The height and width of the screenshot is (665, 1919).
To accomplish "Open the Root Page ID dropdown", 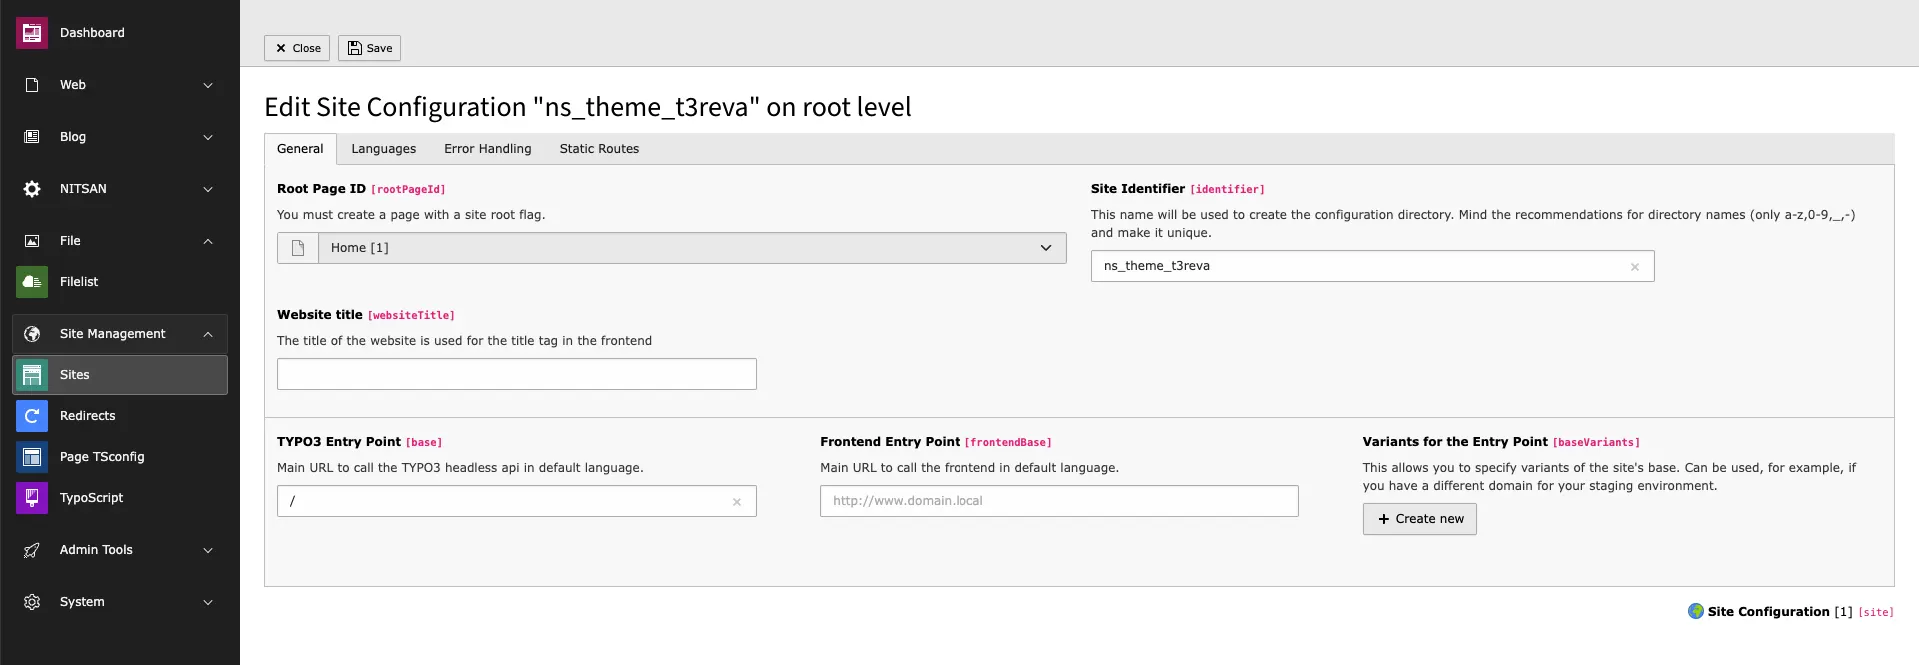I will pos(692,248).
